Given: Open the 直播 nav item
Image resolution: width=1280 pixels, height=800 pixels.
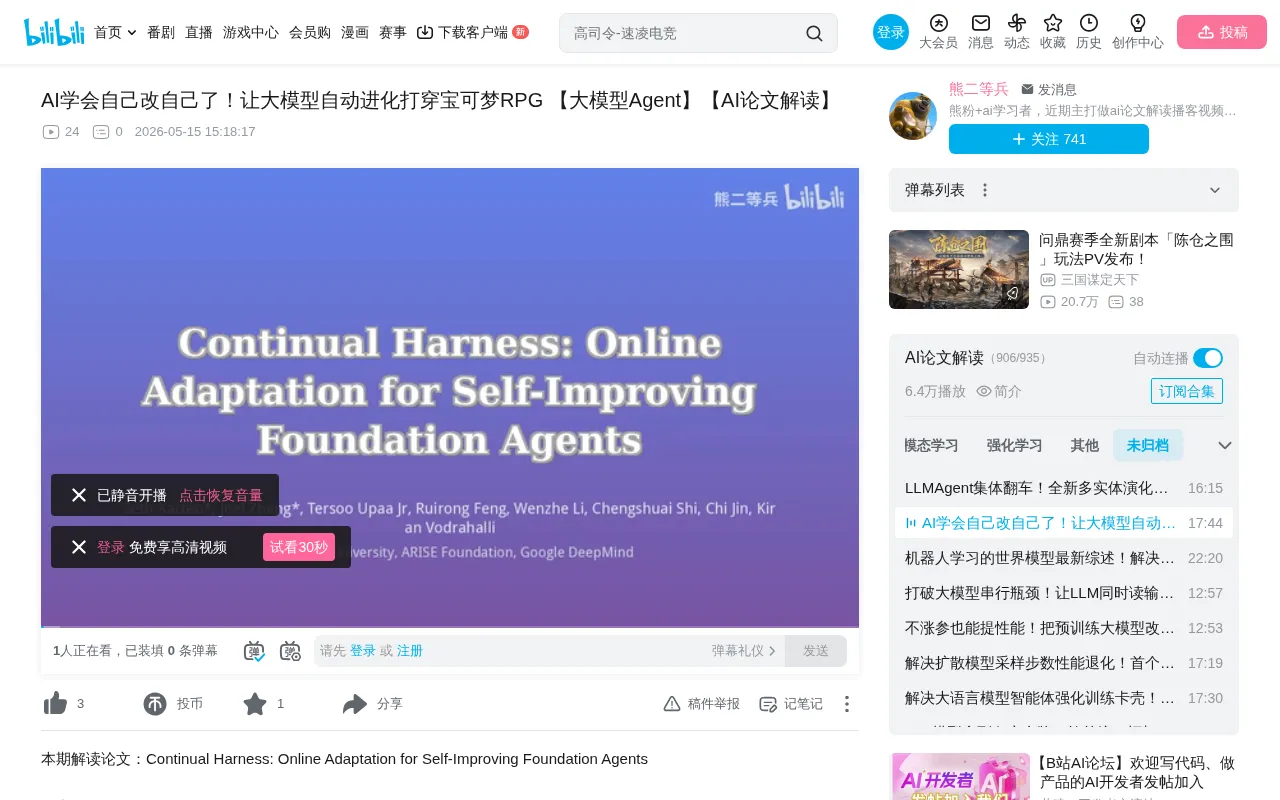Looking at the screenshot, I should [199, 32].
